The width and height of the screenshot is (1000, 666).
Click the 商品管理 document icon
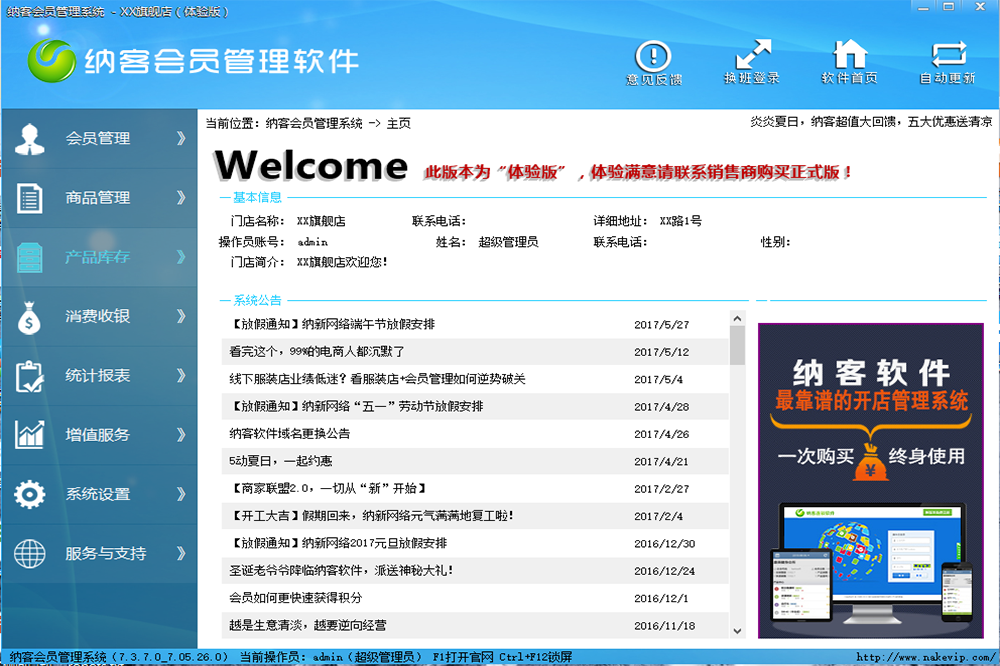pyautogui.click(x=29, y=198)
